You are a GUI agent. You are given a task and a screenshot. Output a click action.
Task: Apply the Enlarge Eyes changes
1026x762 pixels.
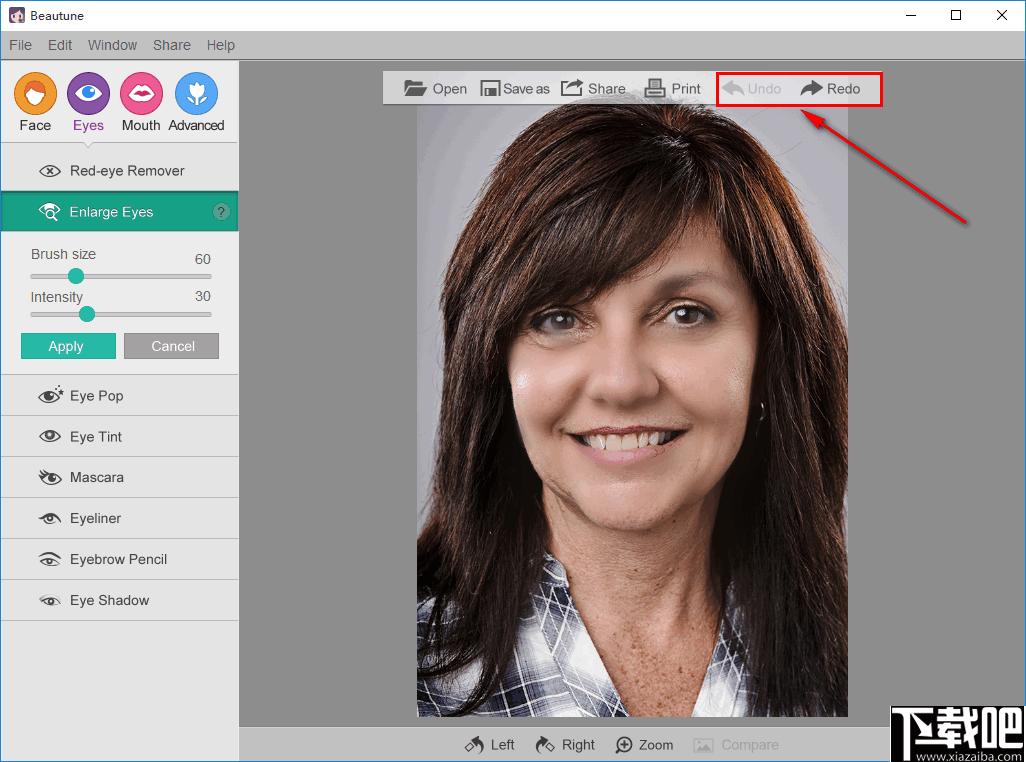(x=68, y=346)
